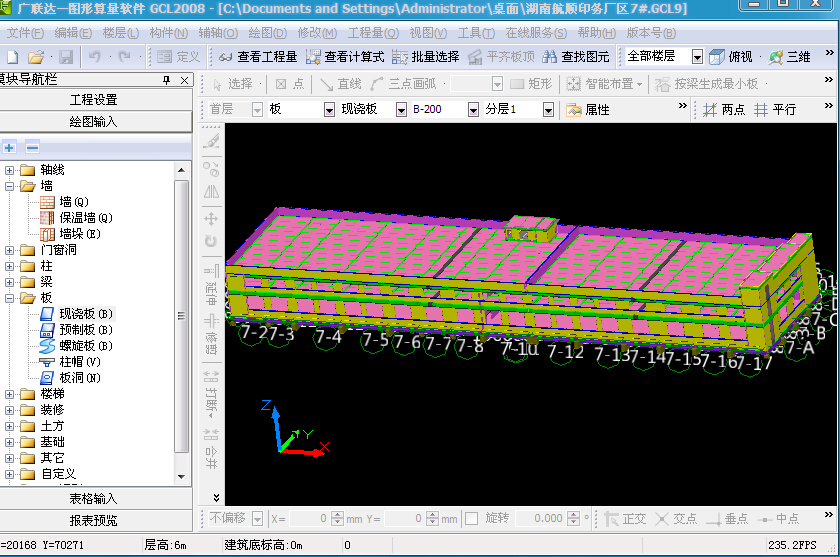Click 两点 auxiliary axis tool

coord(724,110)
